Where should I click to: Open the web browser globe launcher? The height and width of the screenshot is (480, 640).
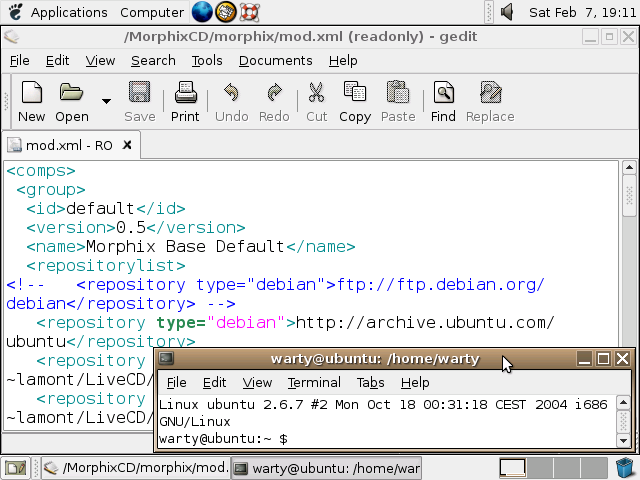(202, 12)
